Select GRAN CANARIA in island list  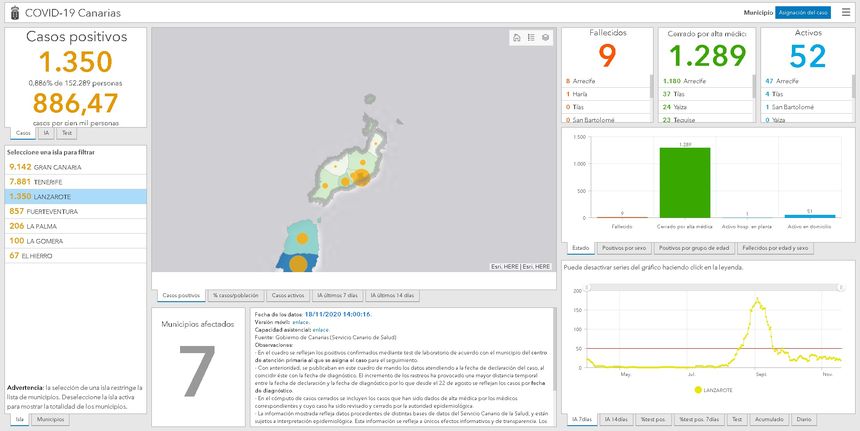75,167
